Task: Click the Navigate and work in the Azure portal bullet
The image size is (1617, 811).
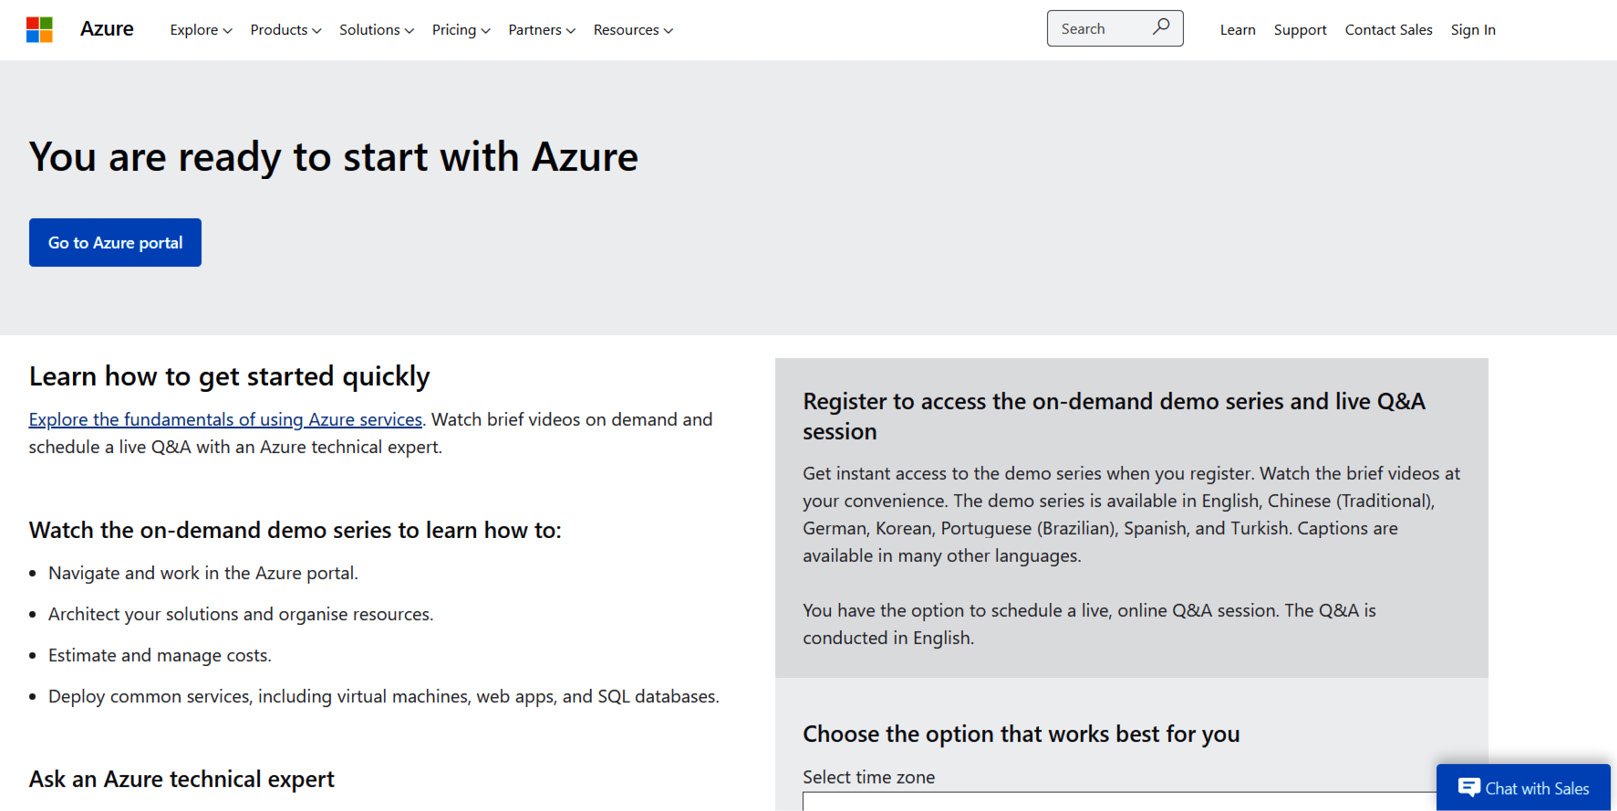Action: point(203,573)
